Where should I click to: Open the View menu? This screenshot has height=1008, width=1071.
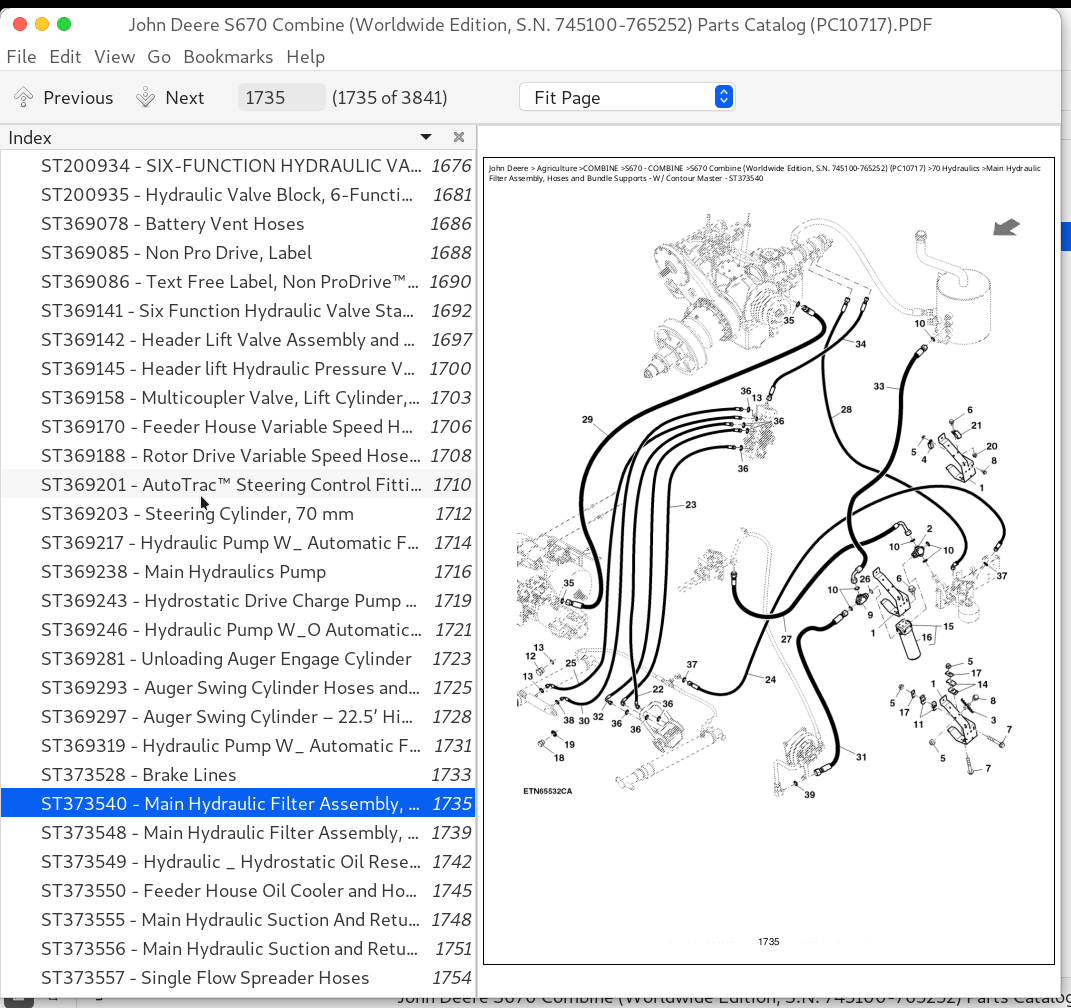pyautogui.click(x=114, y=57)
